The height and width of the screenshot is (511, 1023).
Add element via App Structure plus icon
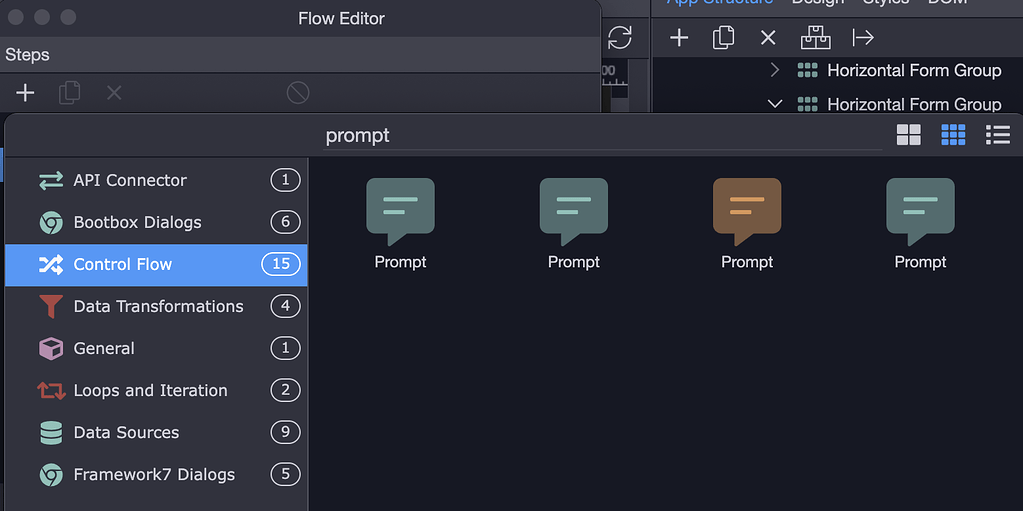click(x=679, y=38)
